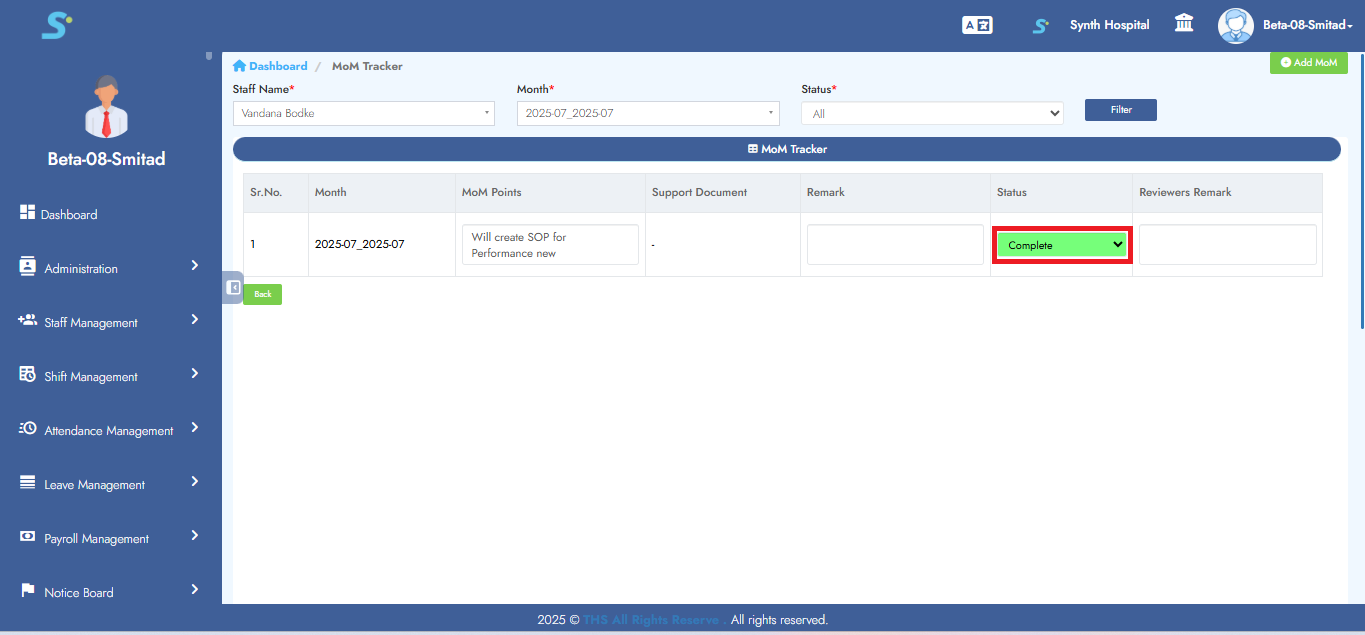Click the Filter button
The height and width of the screenshot is (635, 1365).
(1120, 110)
